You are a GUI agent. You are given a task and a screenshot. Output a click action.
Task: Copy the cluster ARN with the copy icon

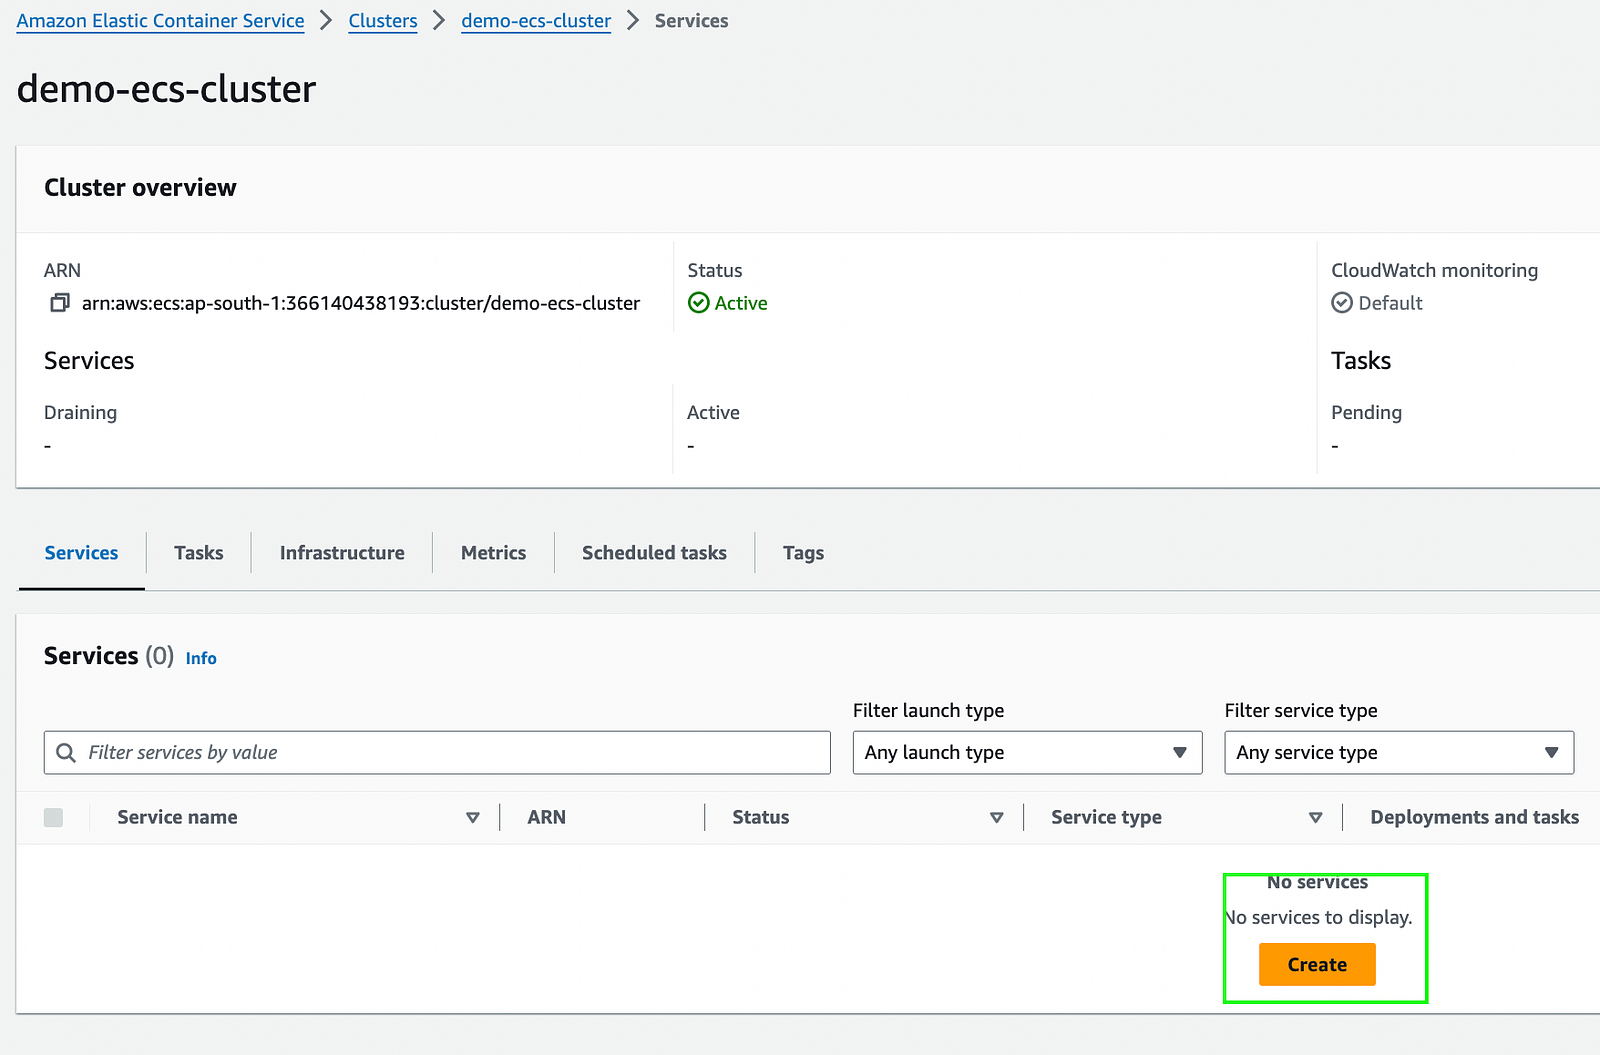tap(60, 303)
